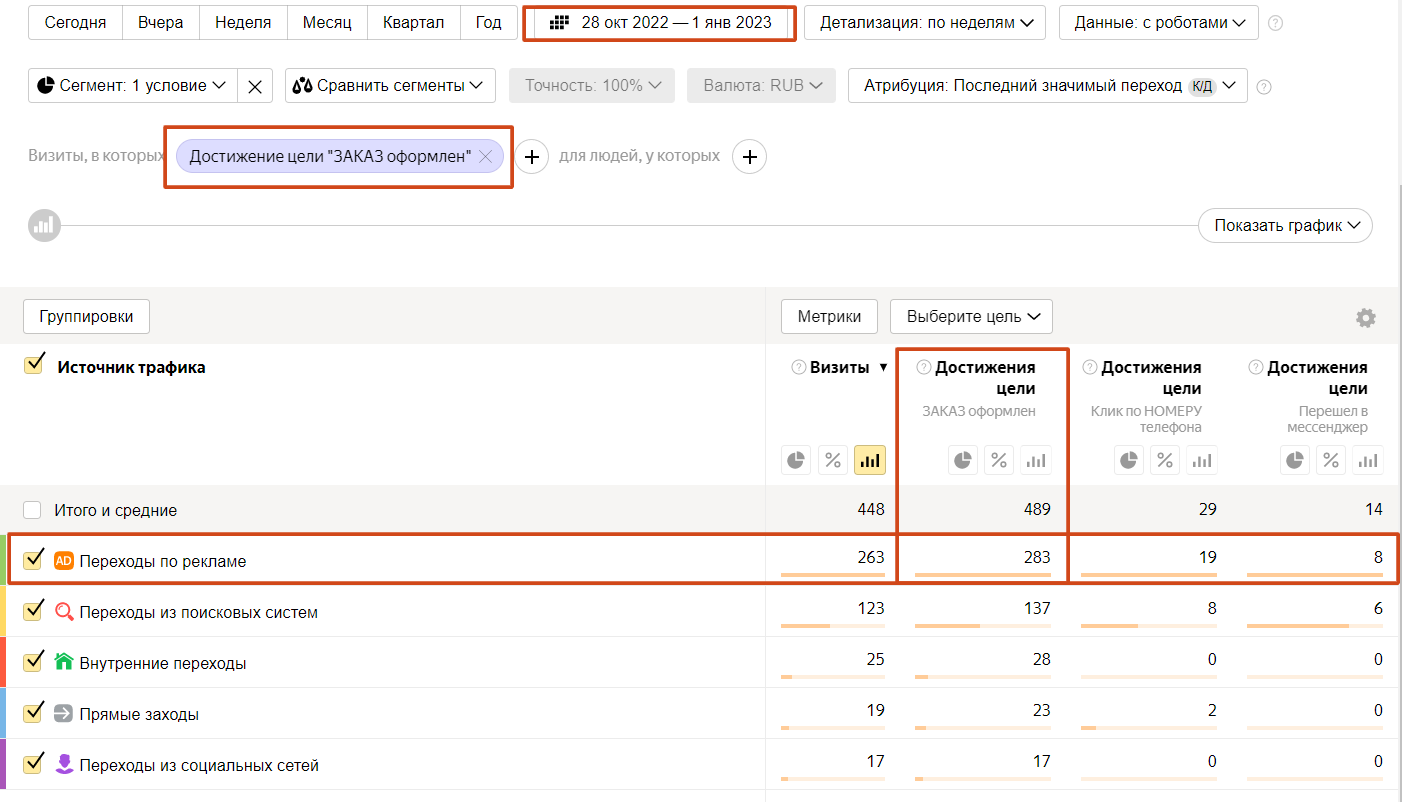Uncheck the Переходы по рекламе checkbox

click(x=33, y=560)
